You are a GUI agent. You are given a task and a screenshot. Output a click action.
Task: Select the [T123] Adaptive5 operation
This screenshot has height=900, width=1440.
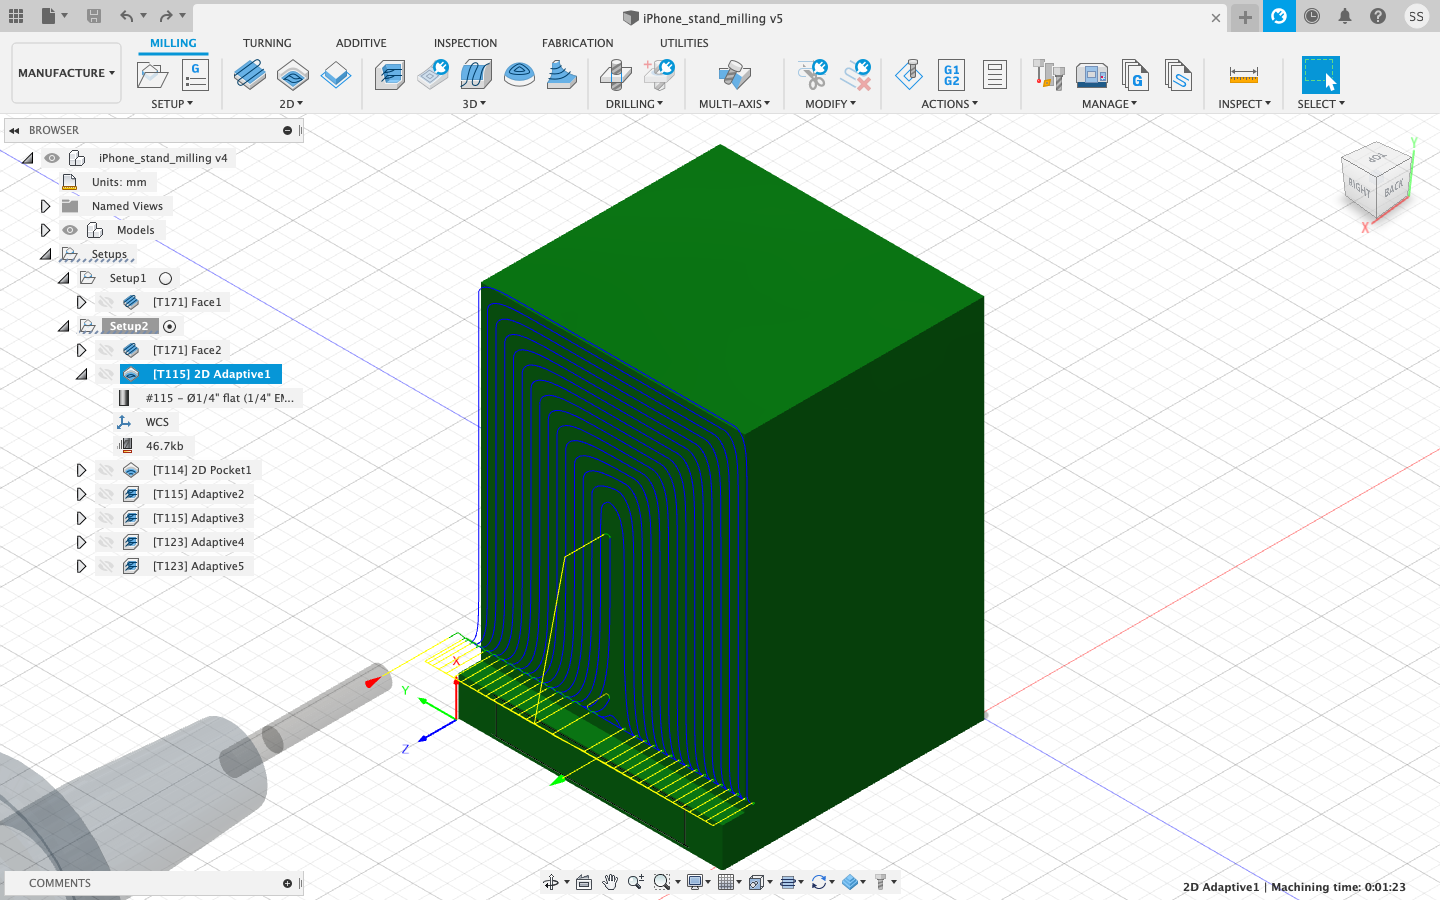click(198, 566)
